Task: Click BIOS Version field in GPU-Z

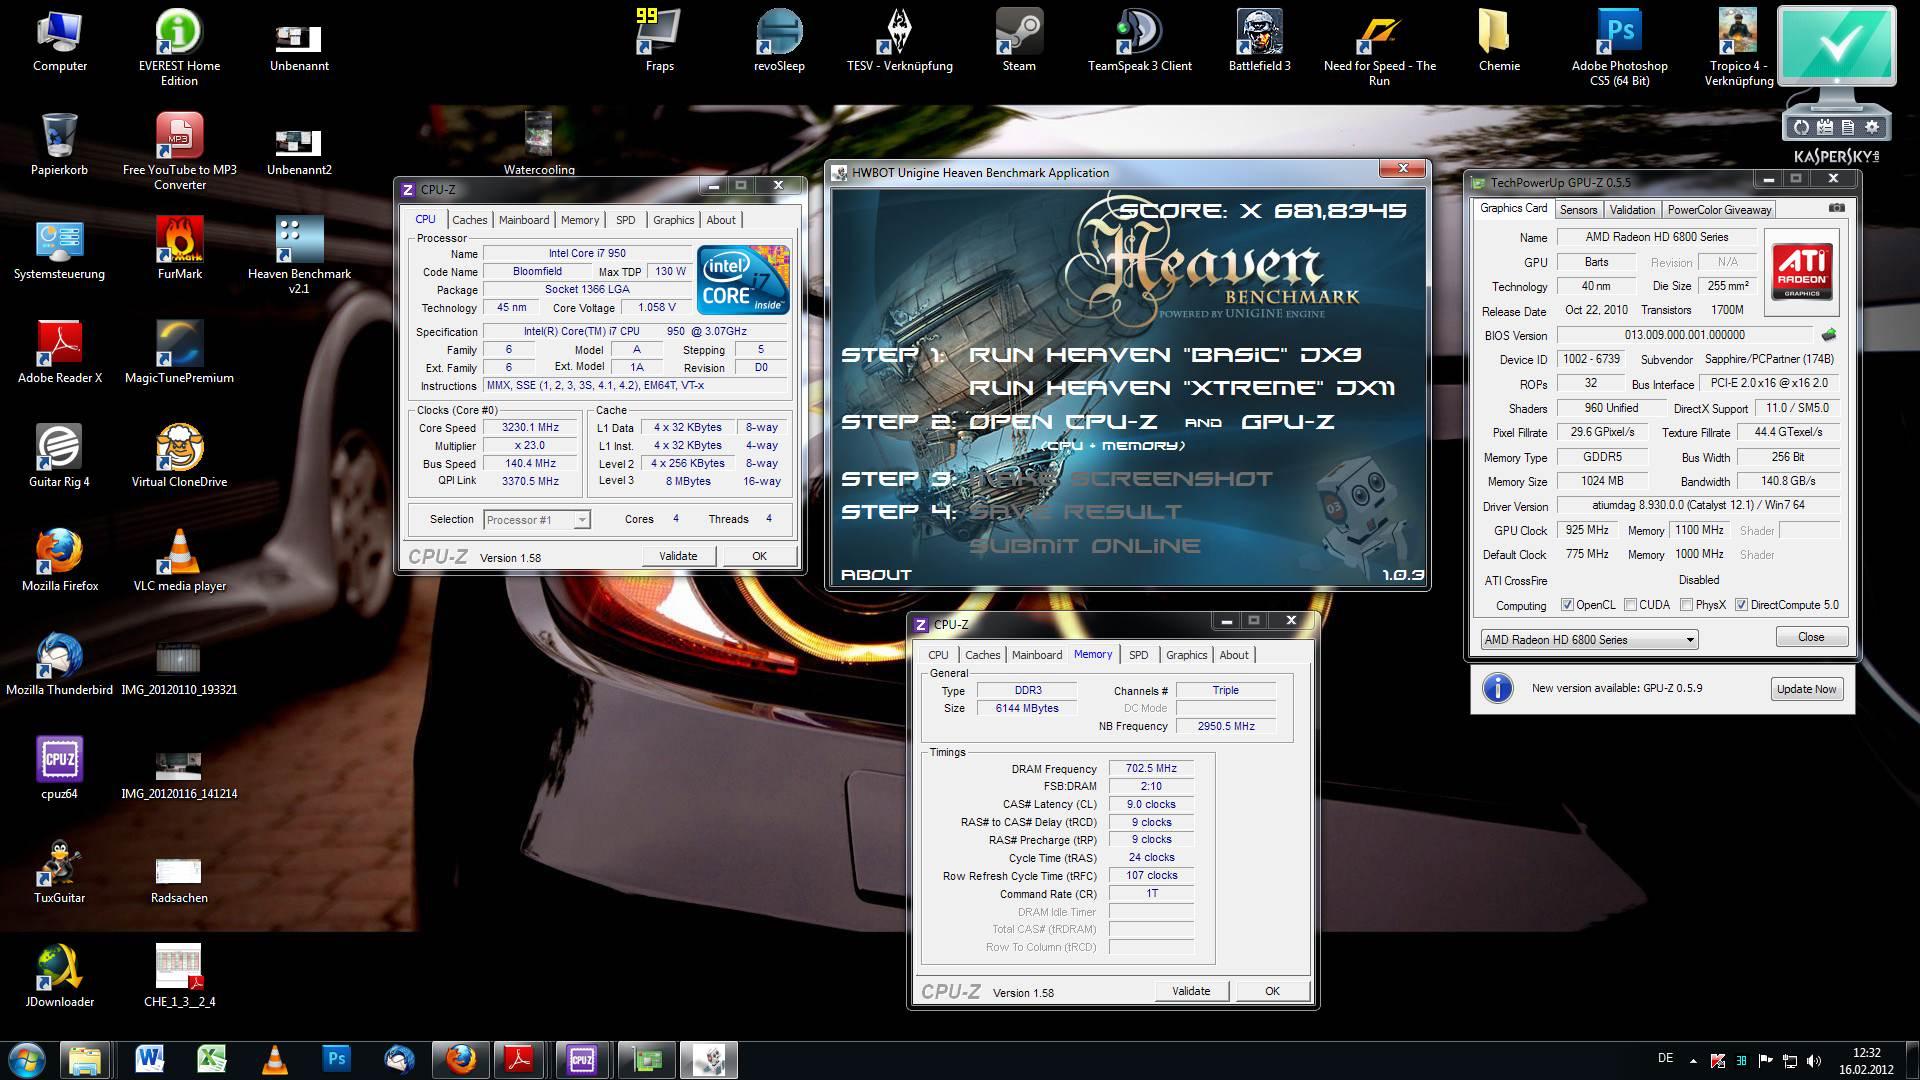Action: [1684, 335]
